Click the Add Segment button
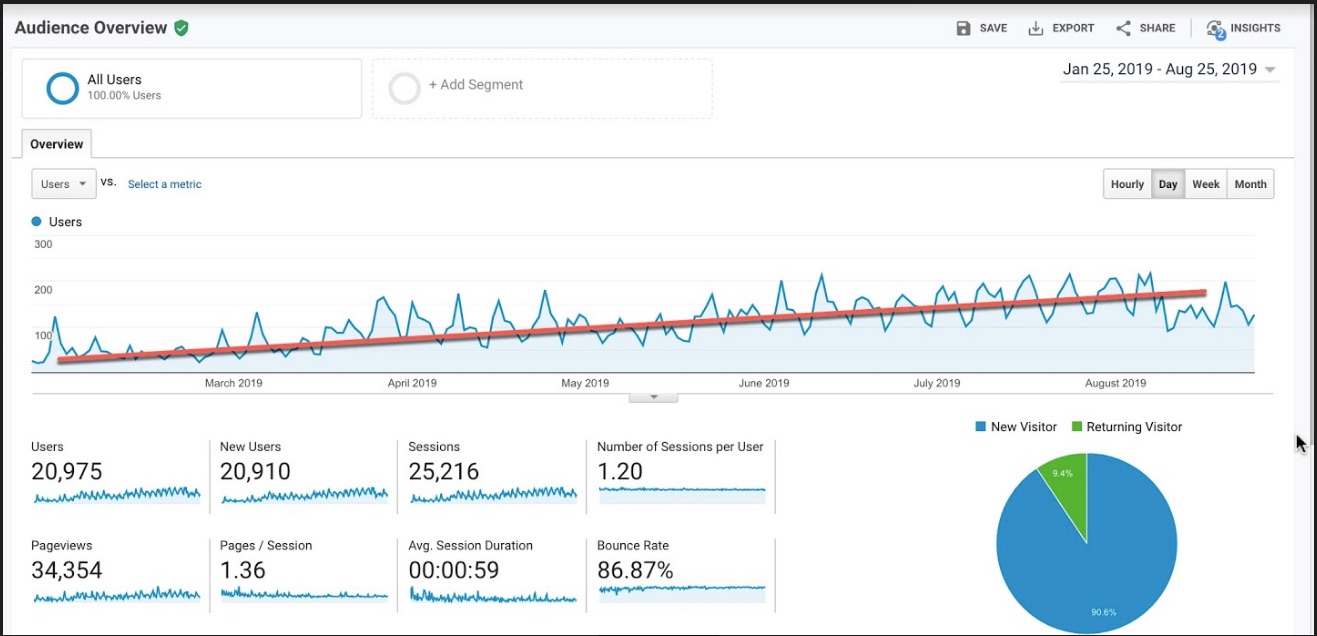The width and height of the screenshot is (1317, 636). click(x=476, y=85)
